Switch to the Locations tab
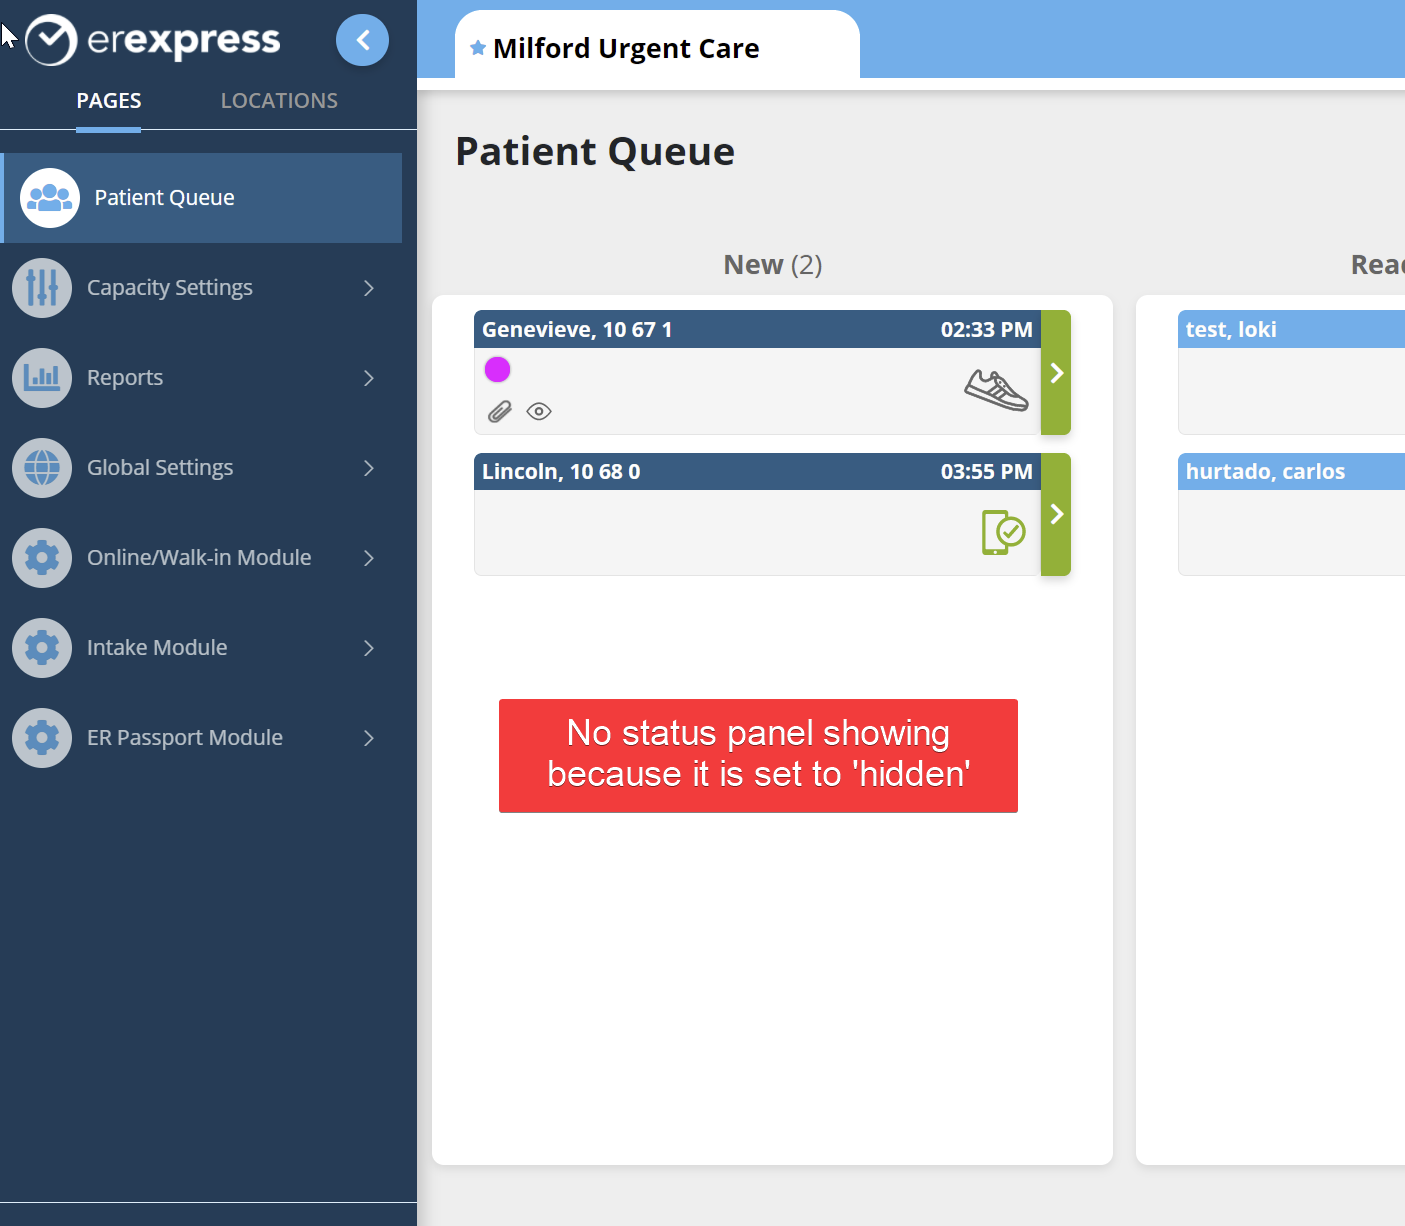1405x1226 pixels. pyautogui.click(x=279, y=101)
